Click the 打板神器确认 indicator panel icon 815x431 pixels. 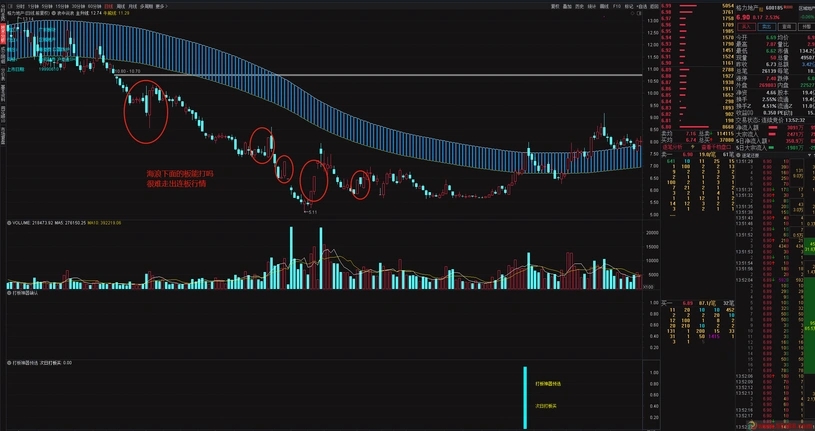(9, 293)
